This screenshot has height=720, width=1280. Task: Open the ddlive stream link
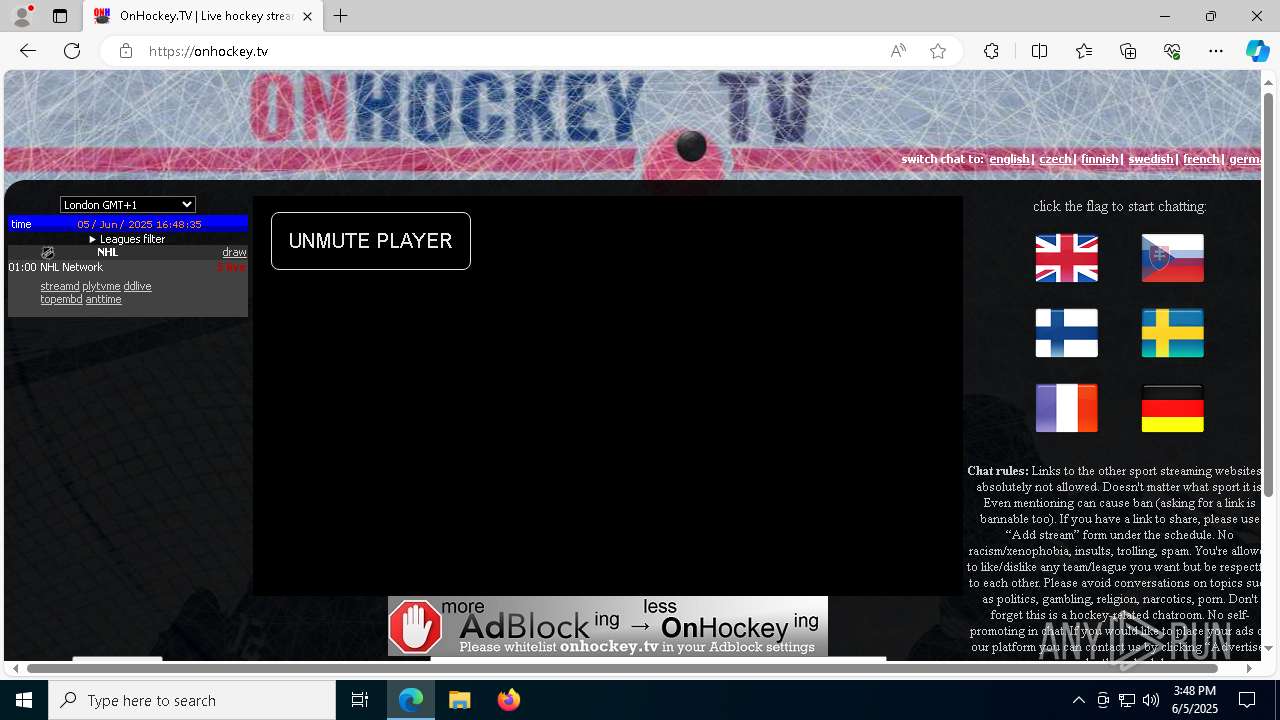click(137, 286)
